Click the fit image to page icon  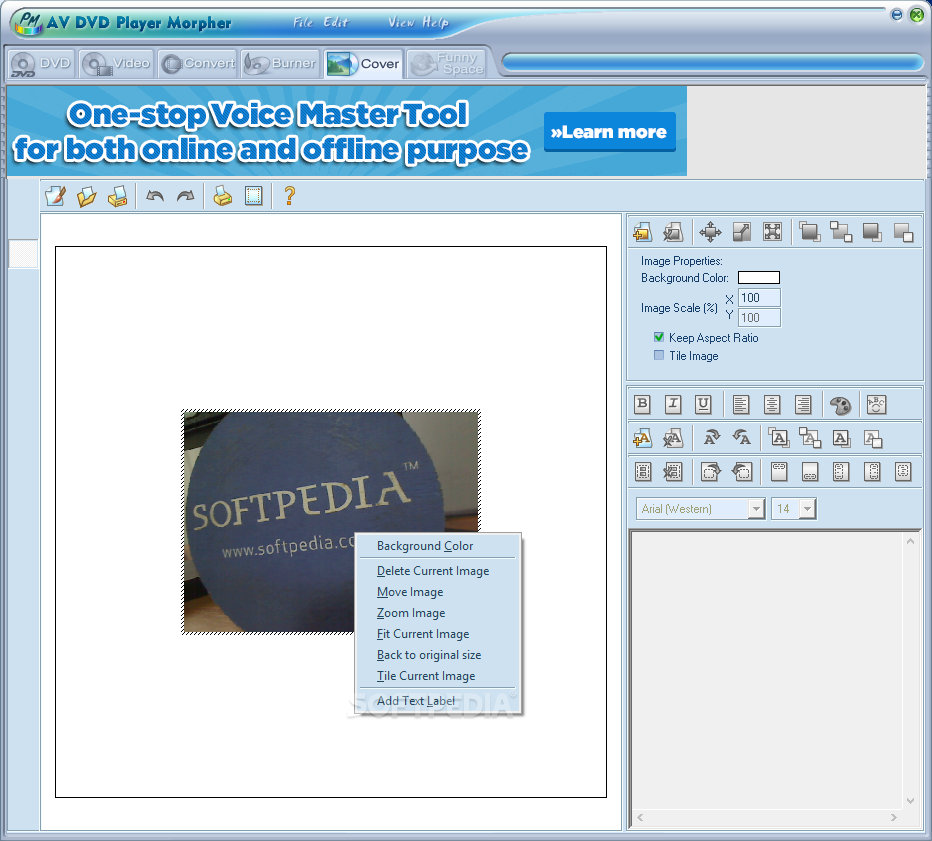(x=772, y=232)
